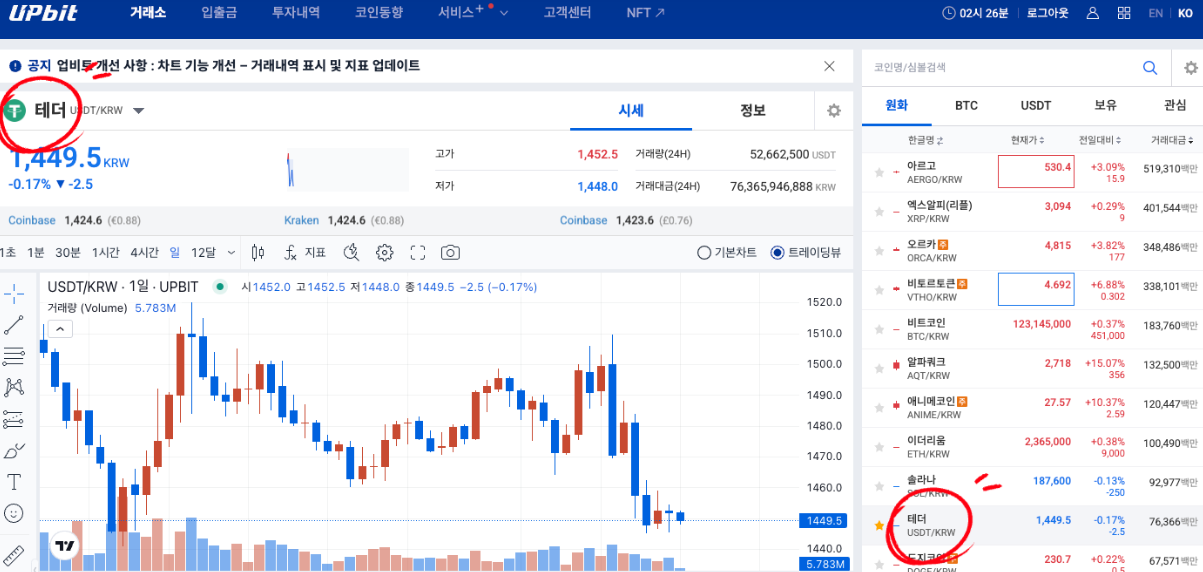
Task: Open the Fibonacci retracement tool
Action: click(x=14, y=355)
